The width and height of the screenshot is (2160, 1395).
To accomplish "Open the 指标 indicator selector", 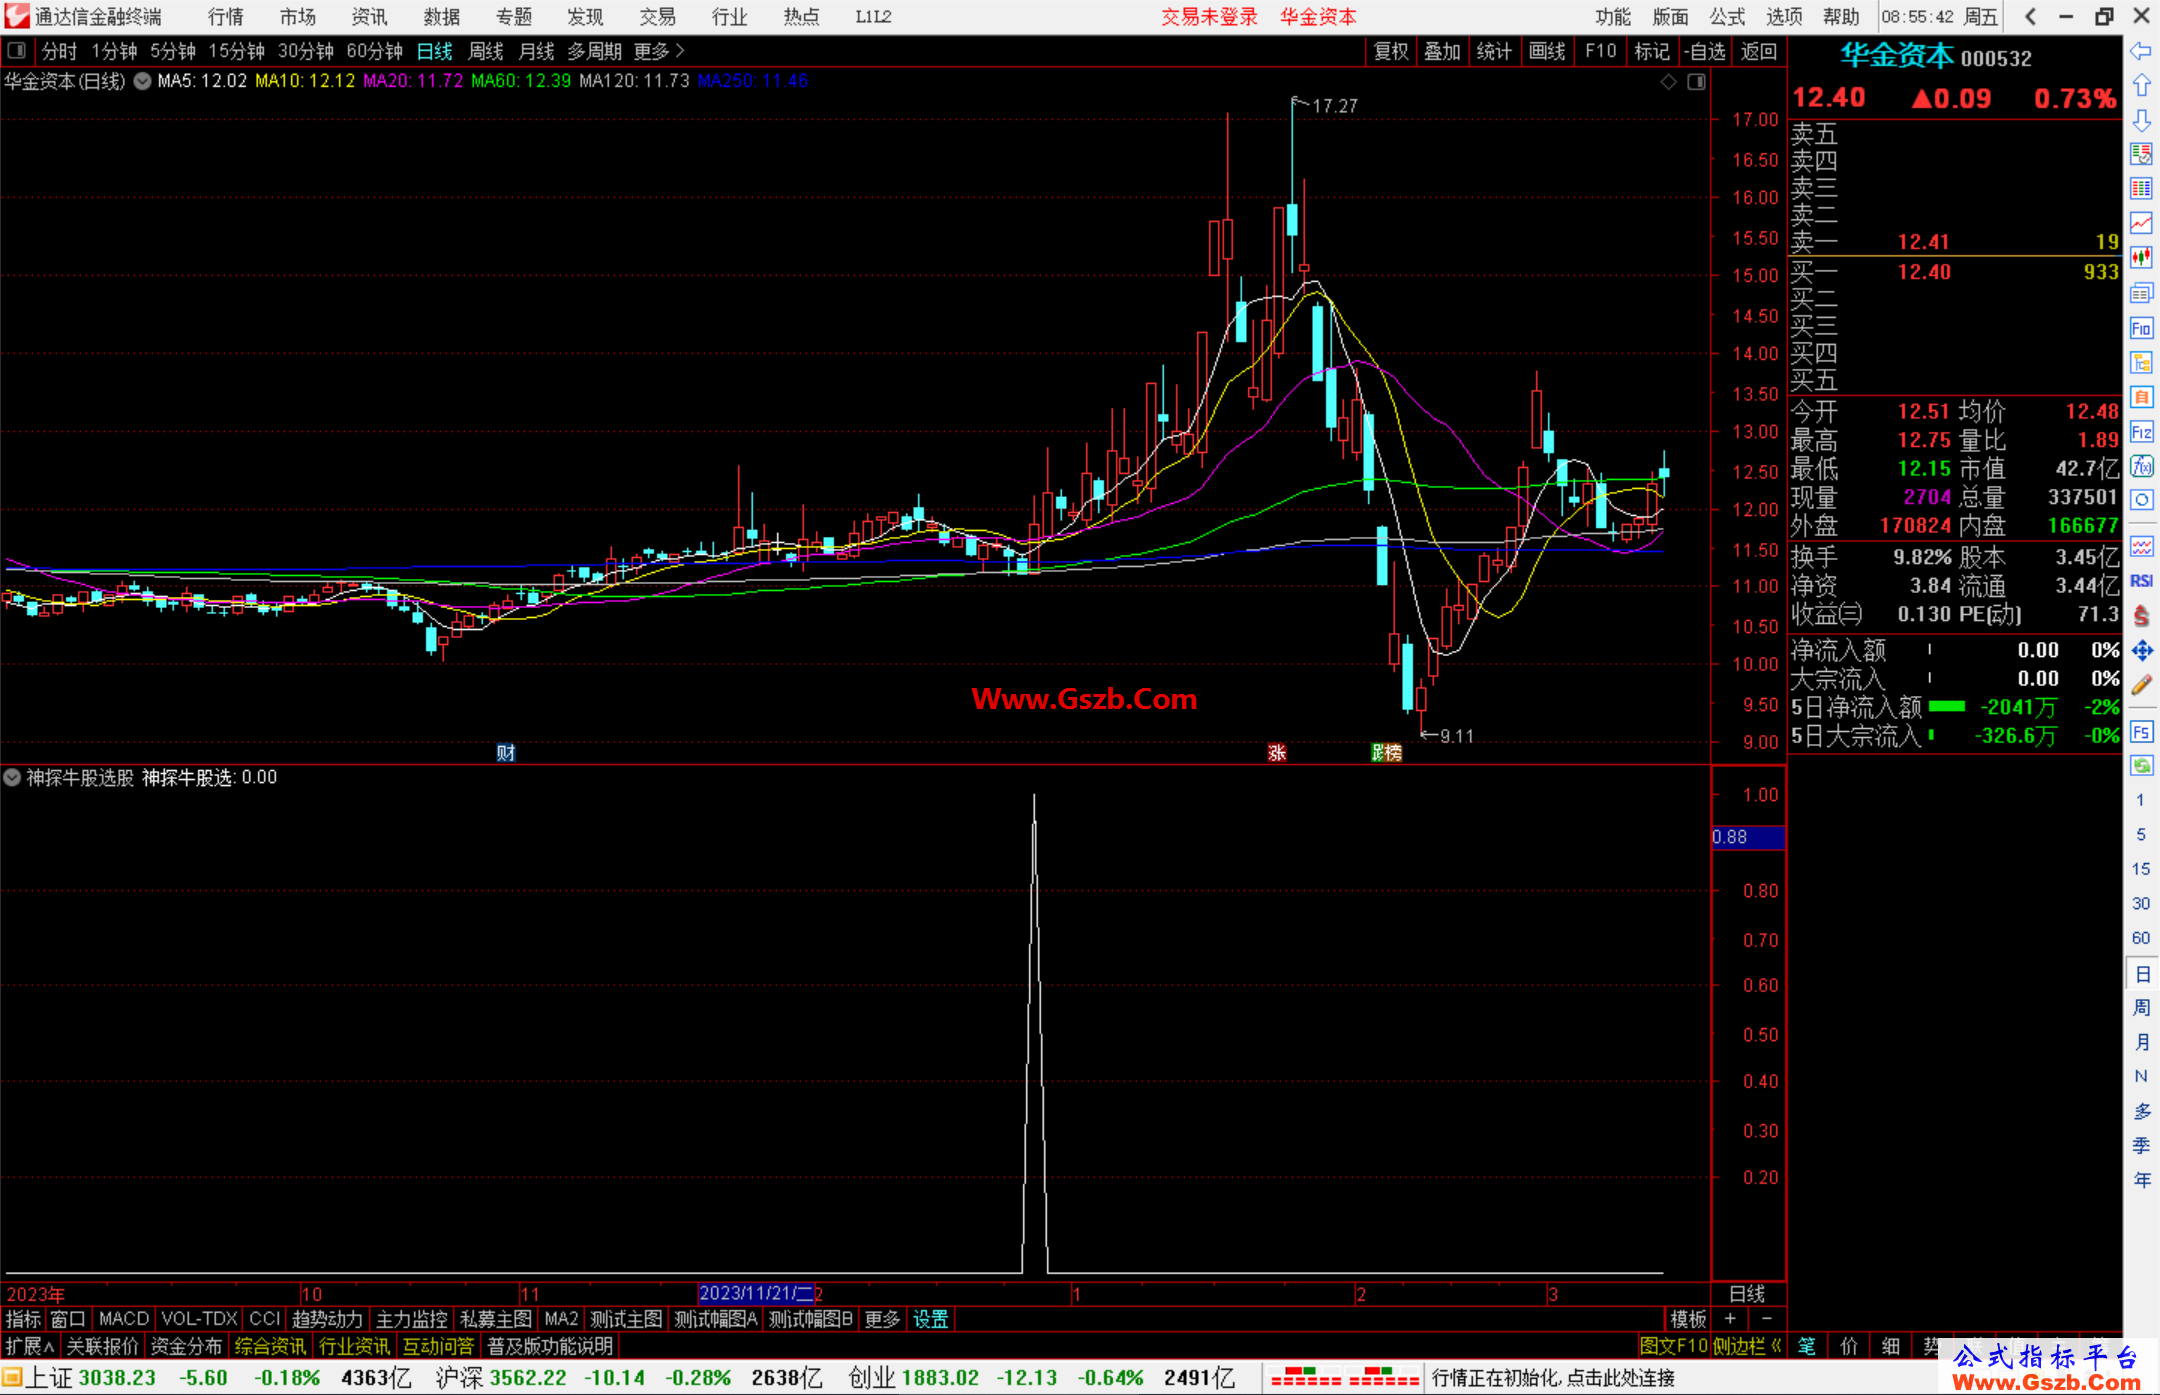I will 23,1319.
